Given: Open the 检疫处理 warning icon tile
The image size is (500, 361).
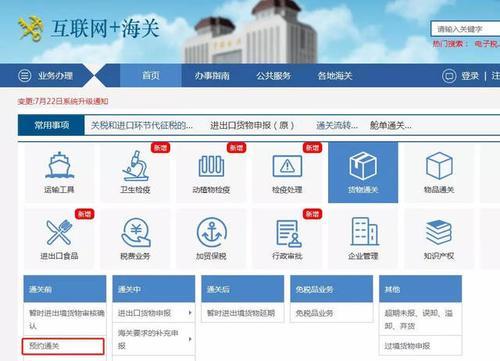Looking at the screenshot, I should tap(287, 172).
